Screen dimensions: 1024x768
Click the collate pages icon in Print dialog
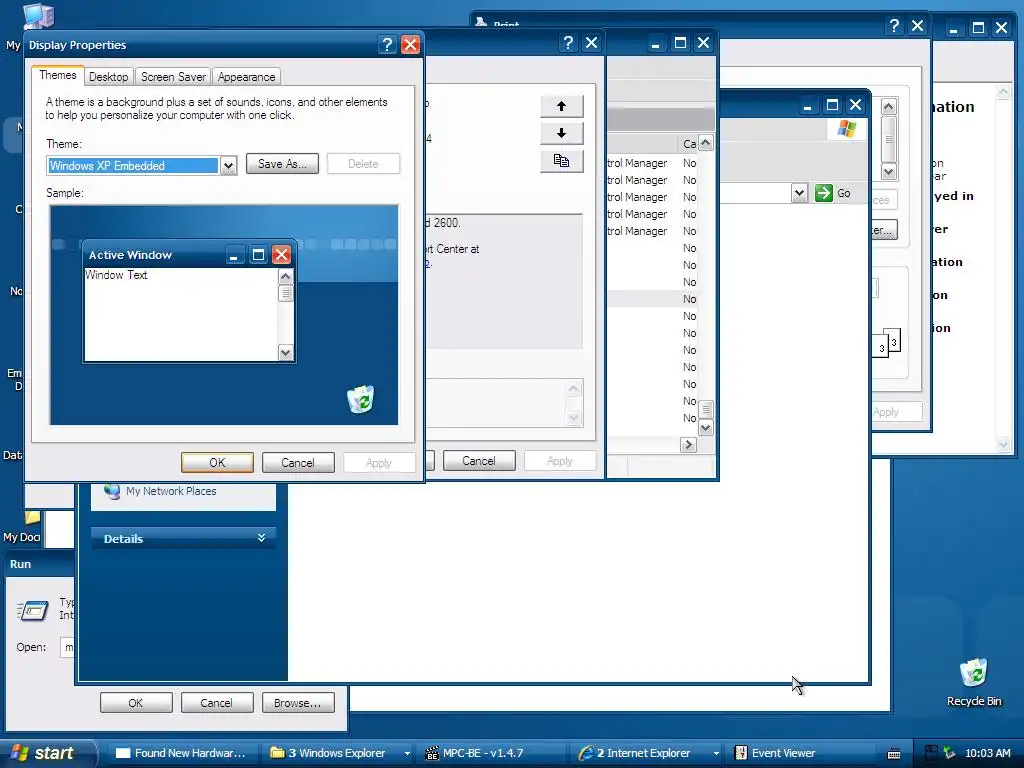pos(887,343)
